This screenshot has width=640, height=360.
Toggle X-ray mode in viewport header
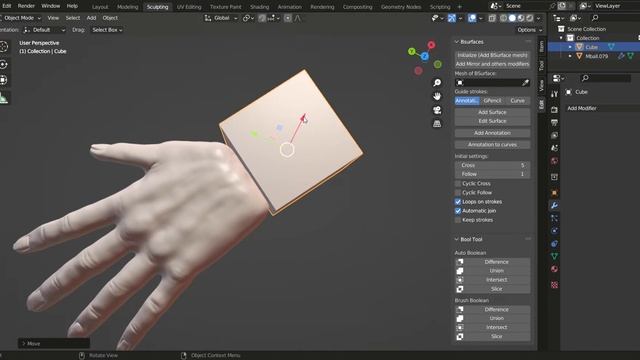[x=492, y=18]
